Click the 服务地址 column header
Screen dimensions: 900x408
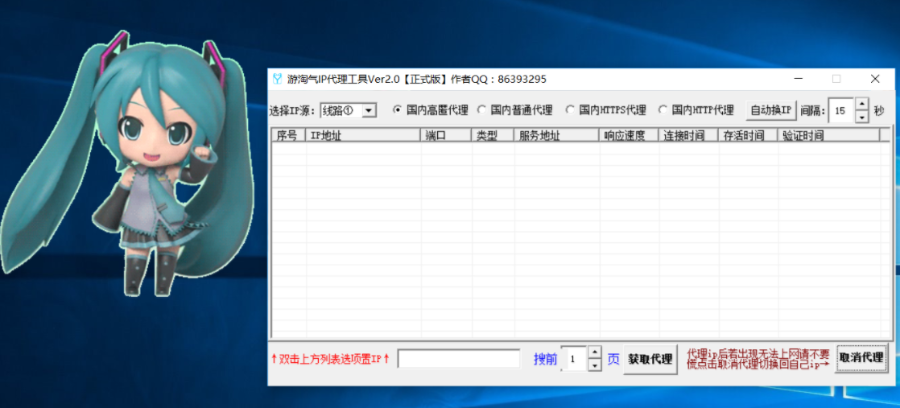click(557, 135)
